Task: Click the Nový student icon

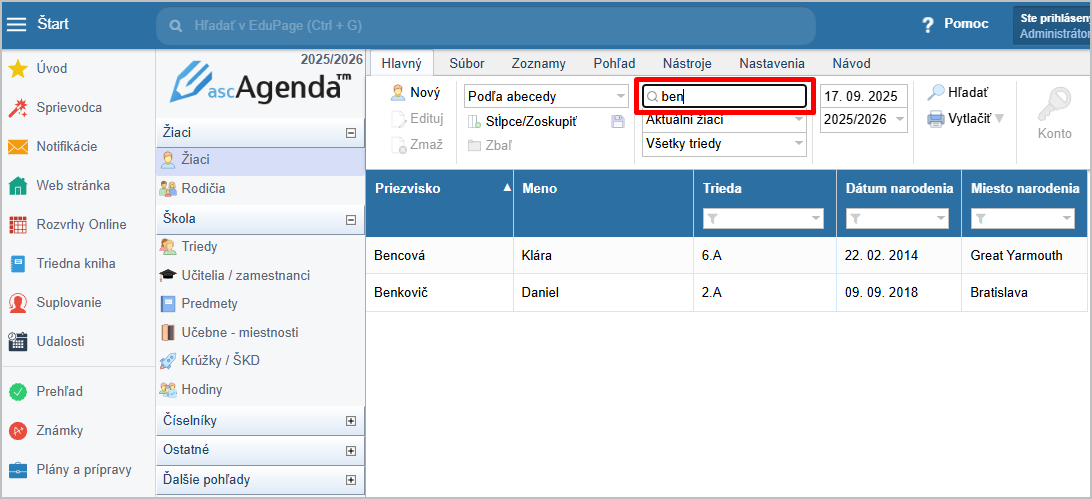Action: coord(398,93)
